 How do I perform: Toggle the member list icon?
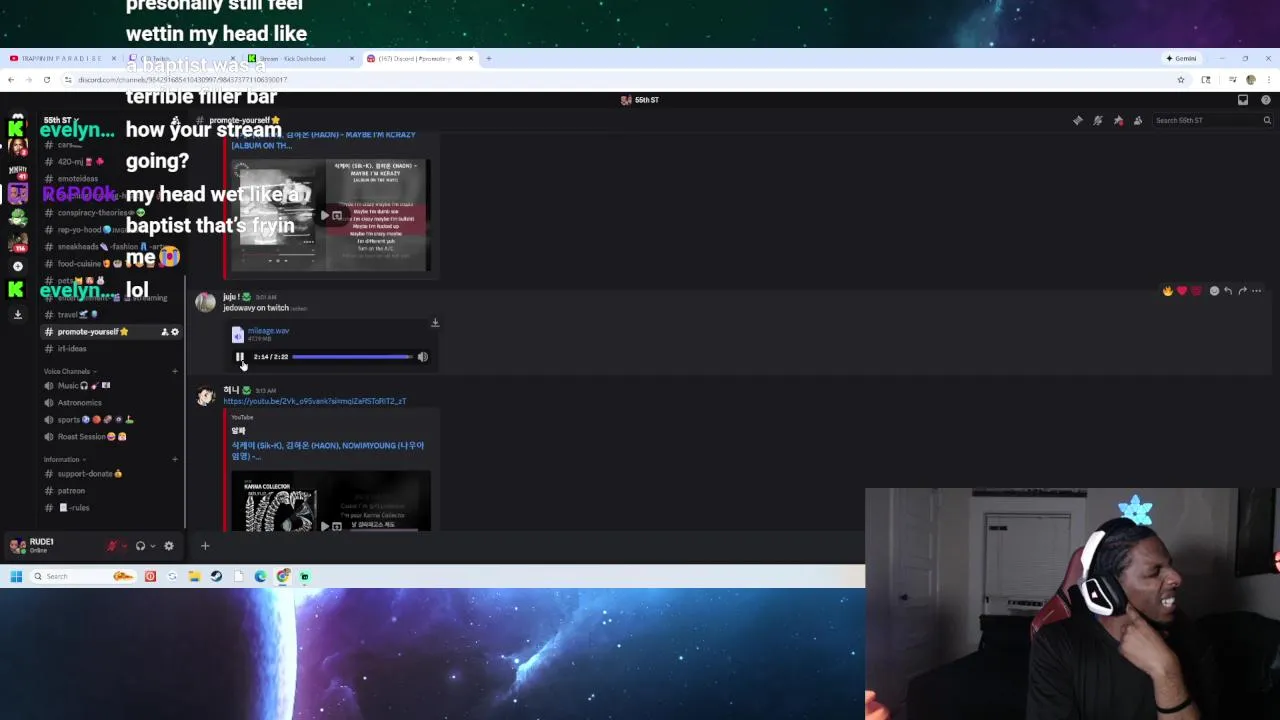click(x=1138, y=120)
